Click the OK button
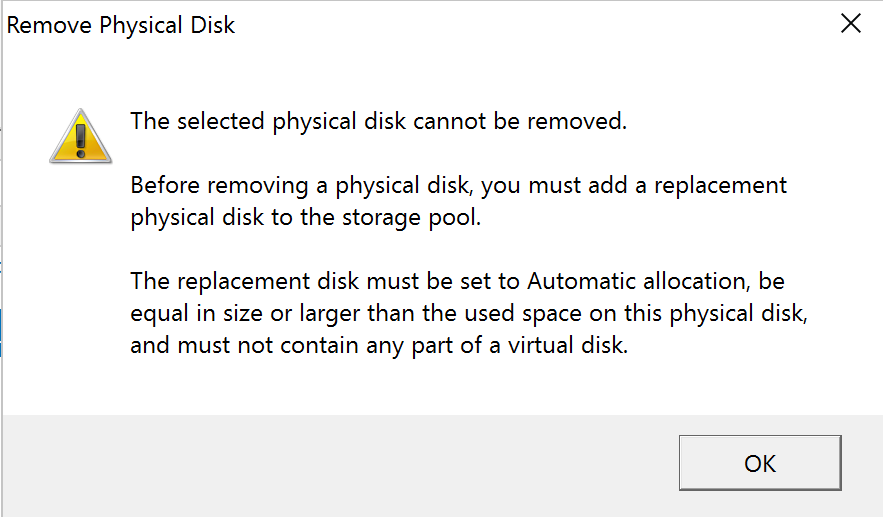The width and height of the screenshot is (883, 517). tap(760, 463)
